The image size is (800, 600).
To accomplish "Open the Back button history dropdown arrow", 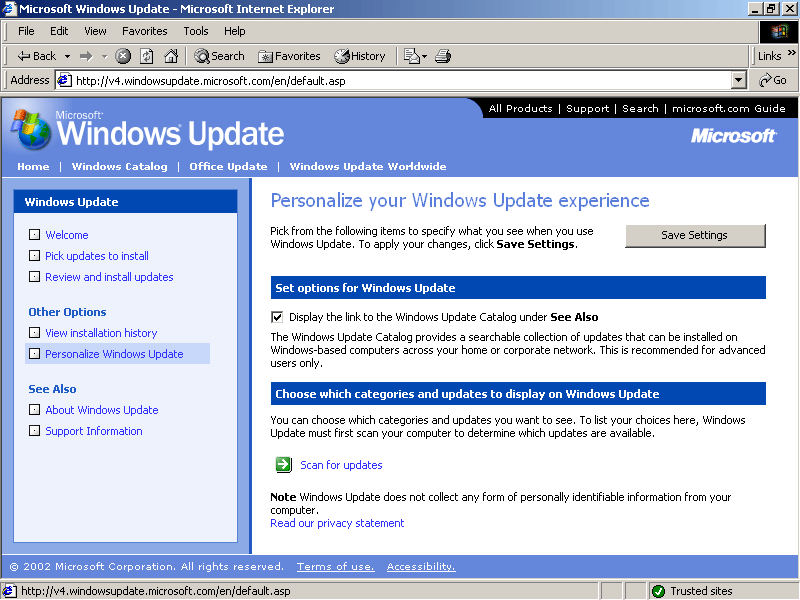I will 68,56.
